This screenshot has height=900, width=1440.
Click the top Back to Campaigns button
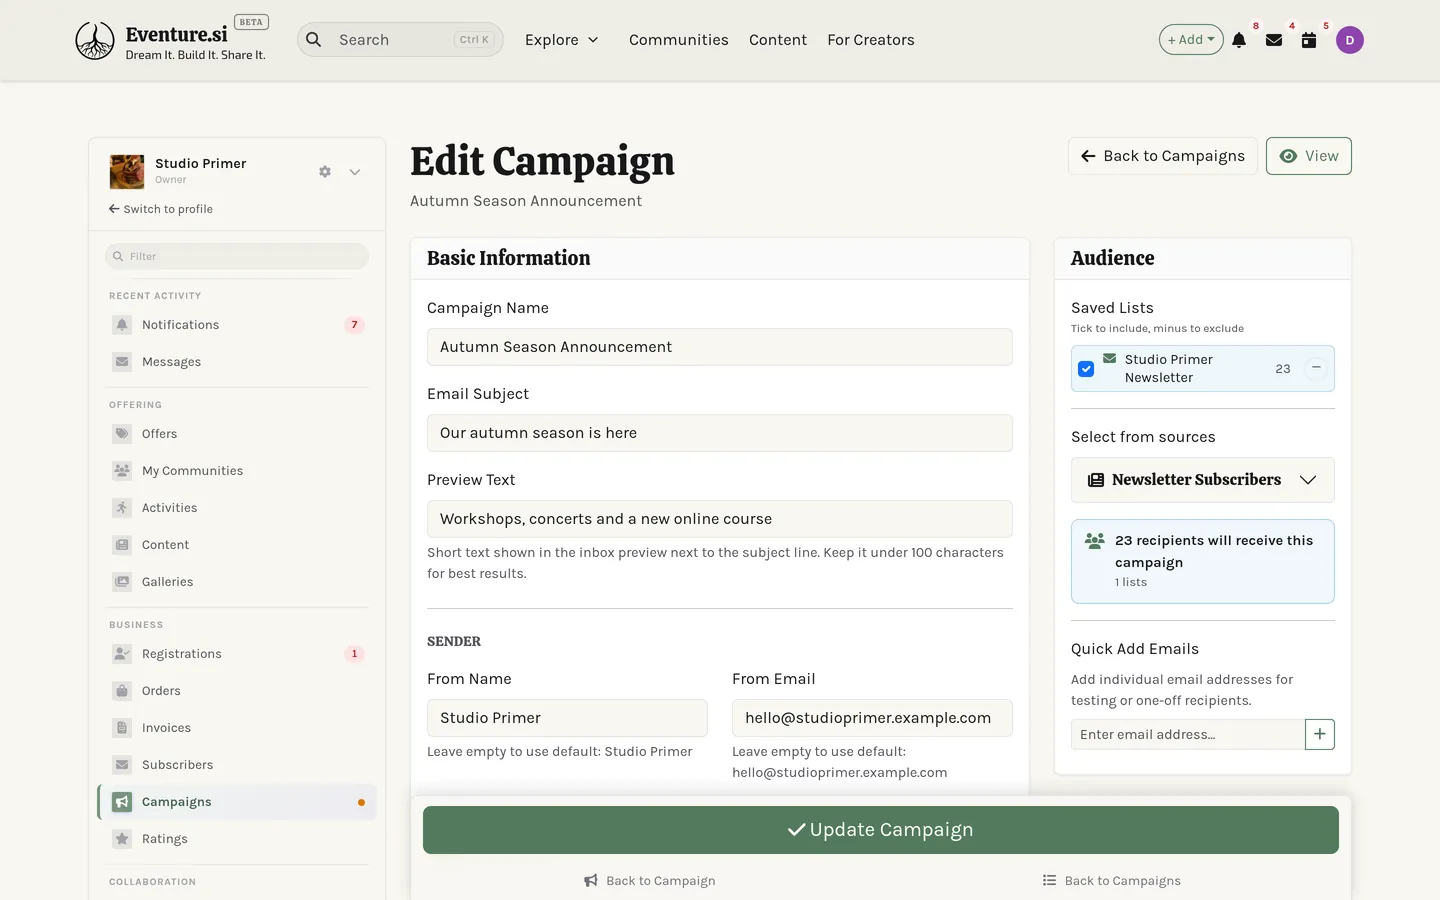[1162, 156]
